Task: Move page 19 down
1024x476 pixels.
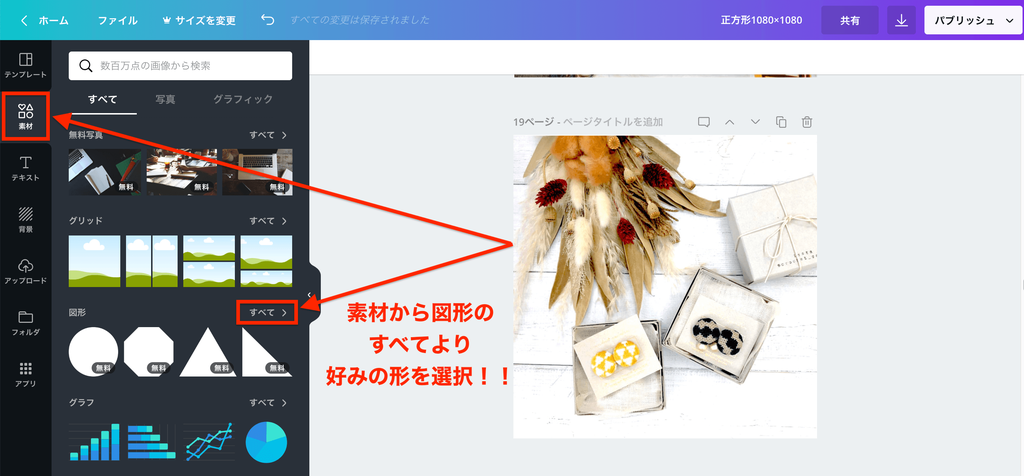Action: tap(756, 122)
